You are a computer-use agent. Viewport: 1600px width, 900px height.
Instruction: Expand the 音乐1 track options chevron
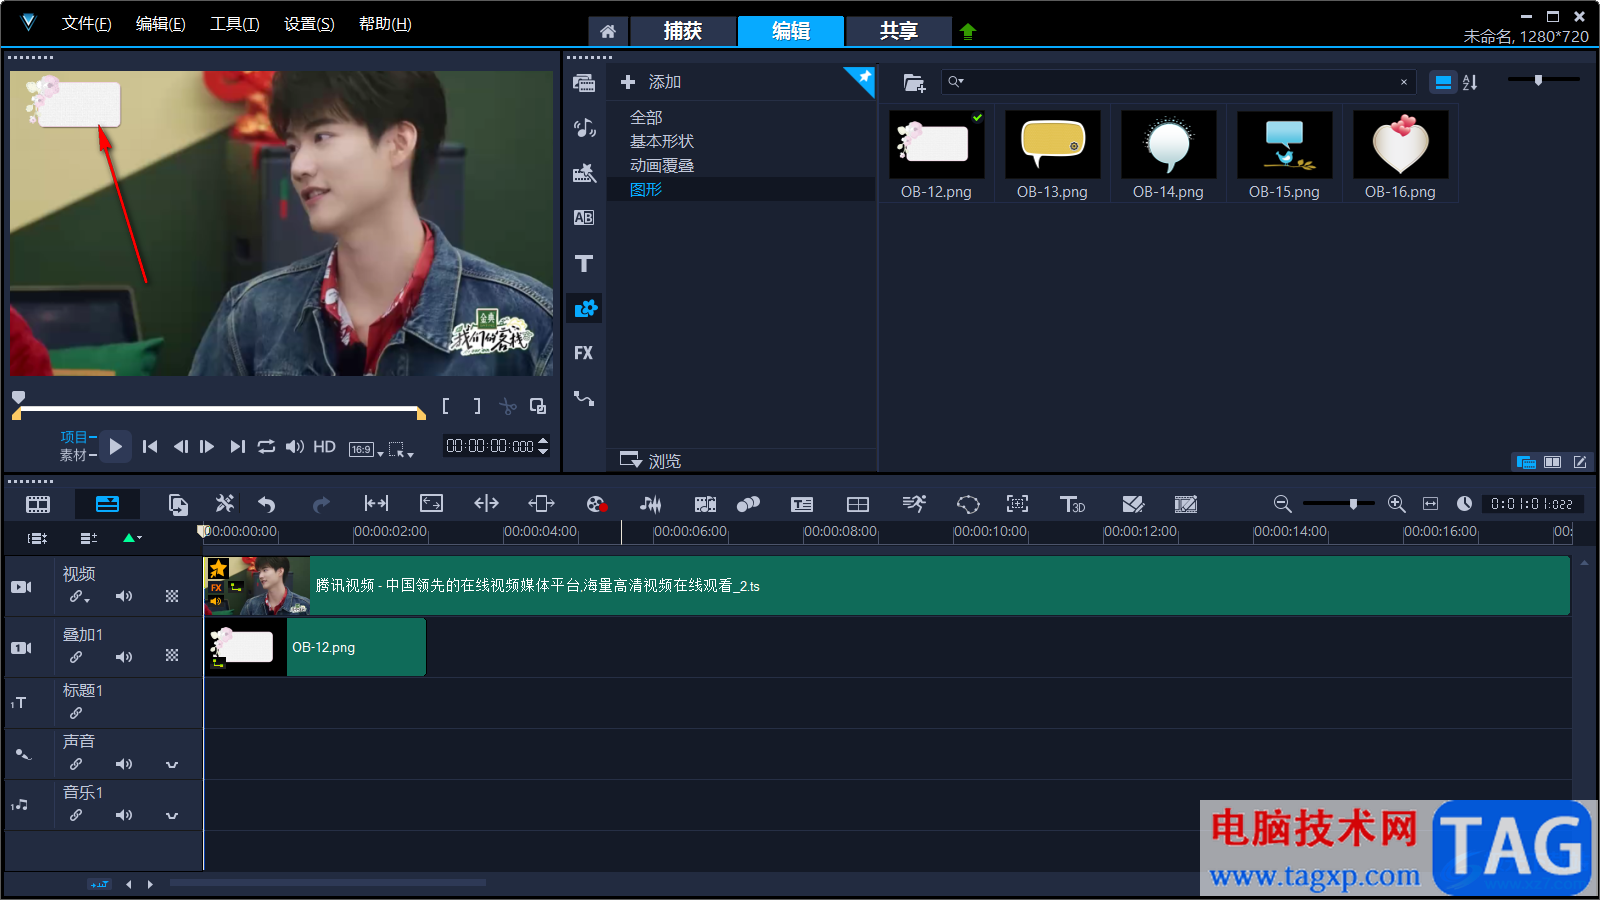click(172, 816)
